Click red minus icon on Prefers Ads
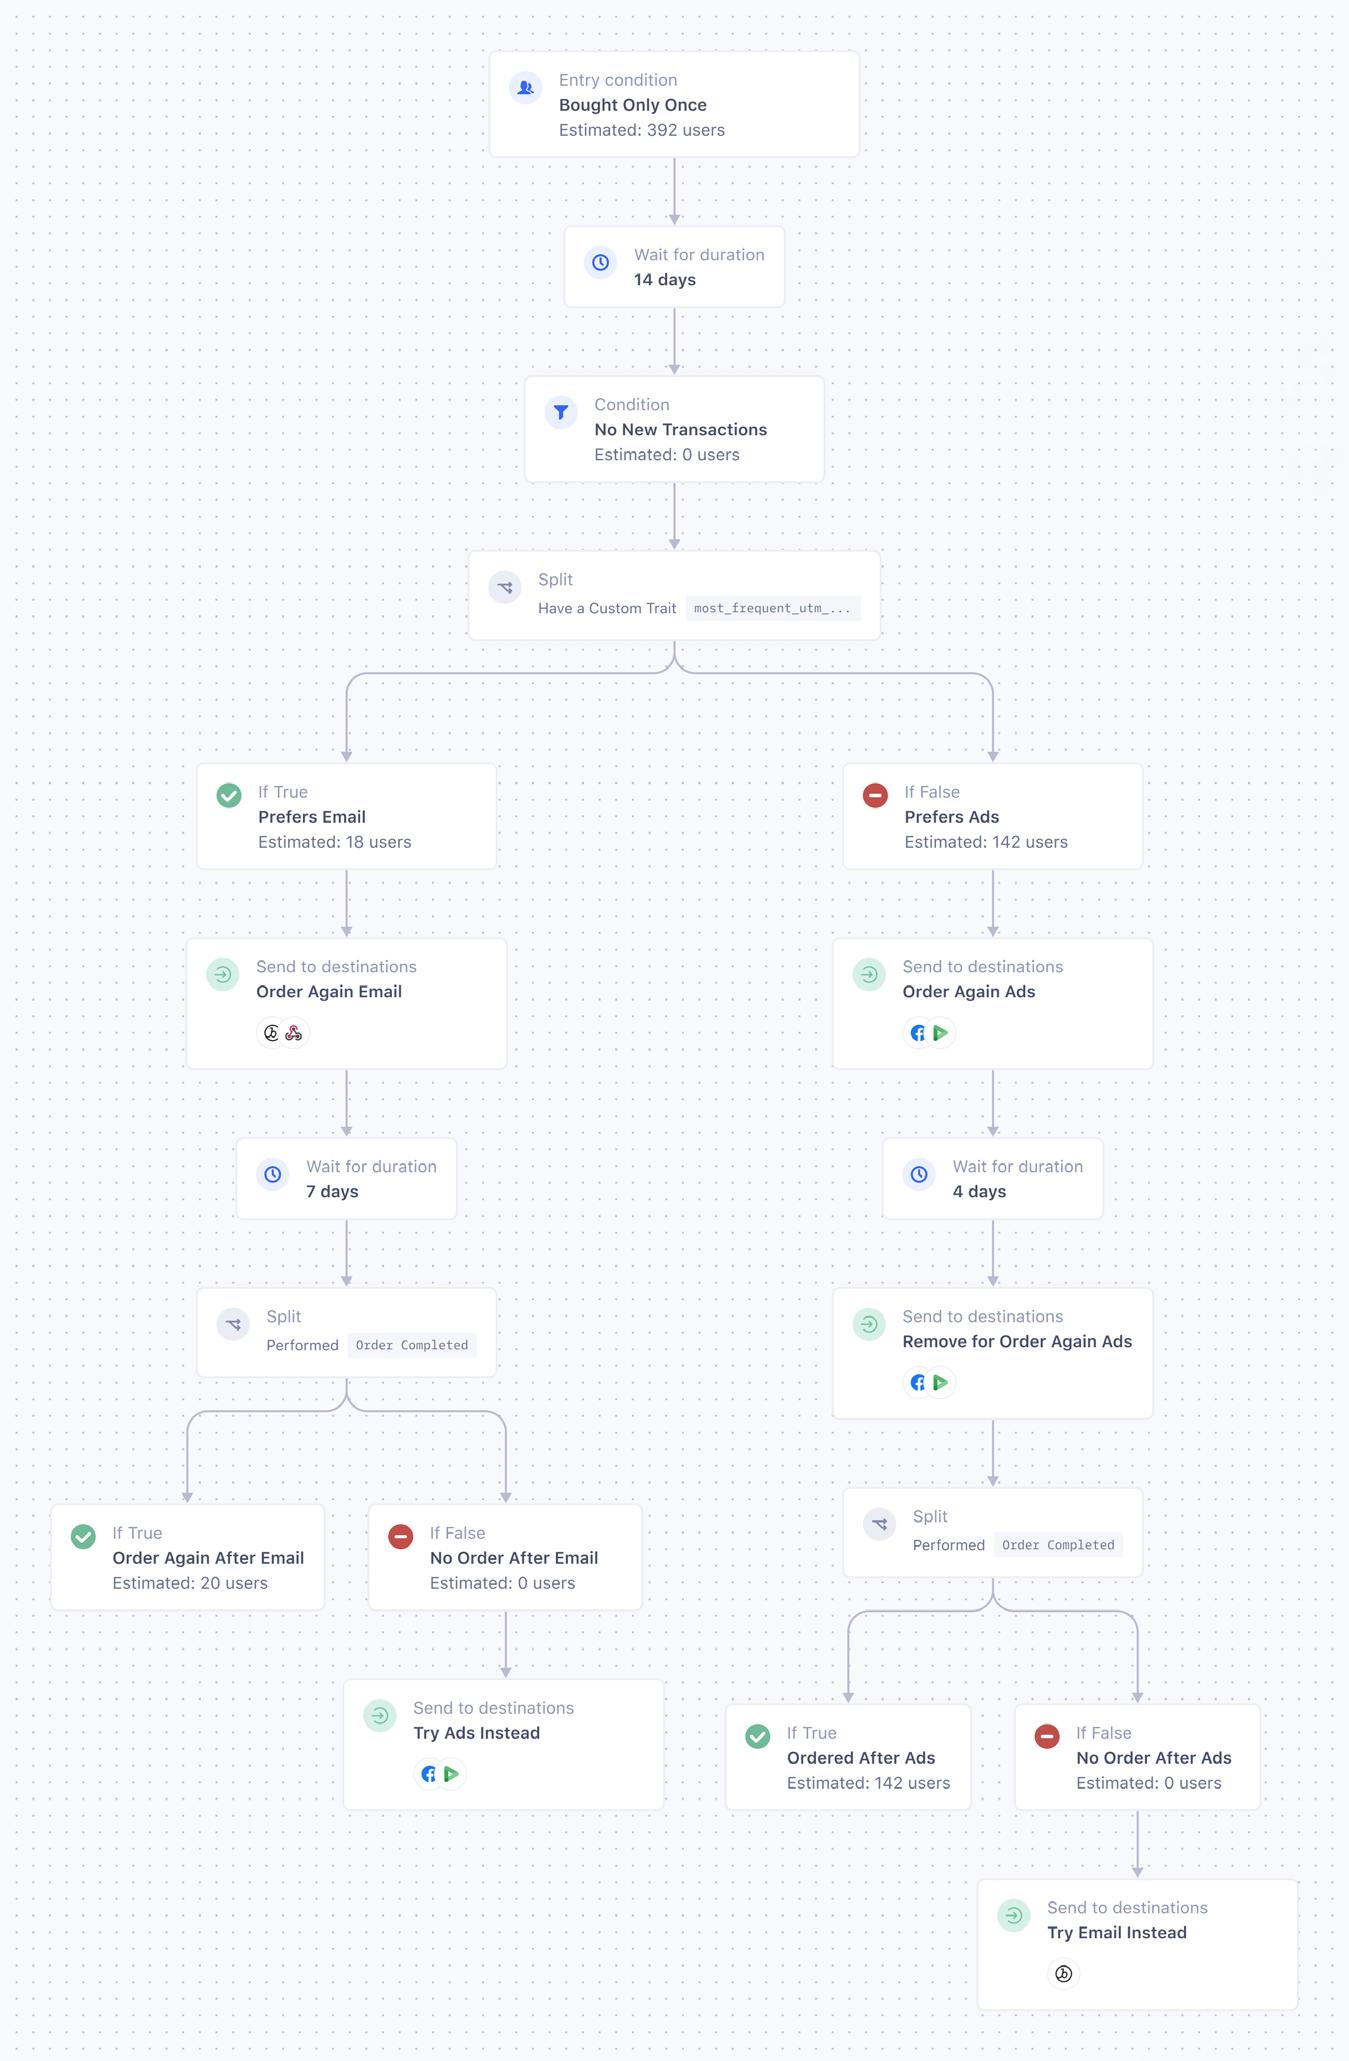Viewport: 1349px width, 2061px height. click(875, 796)
